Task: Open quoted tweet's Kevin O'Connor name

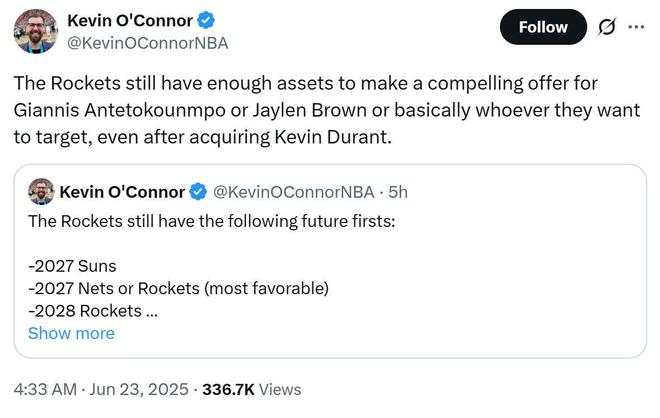Action: click(x=122, y=191)
